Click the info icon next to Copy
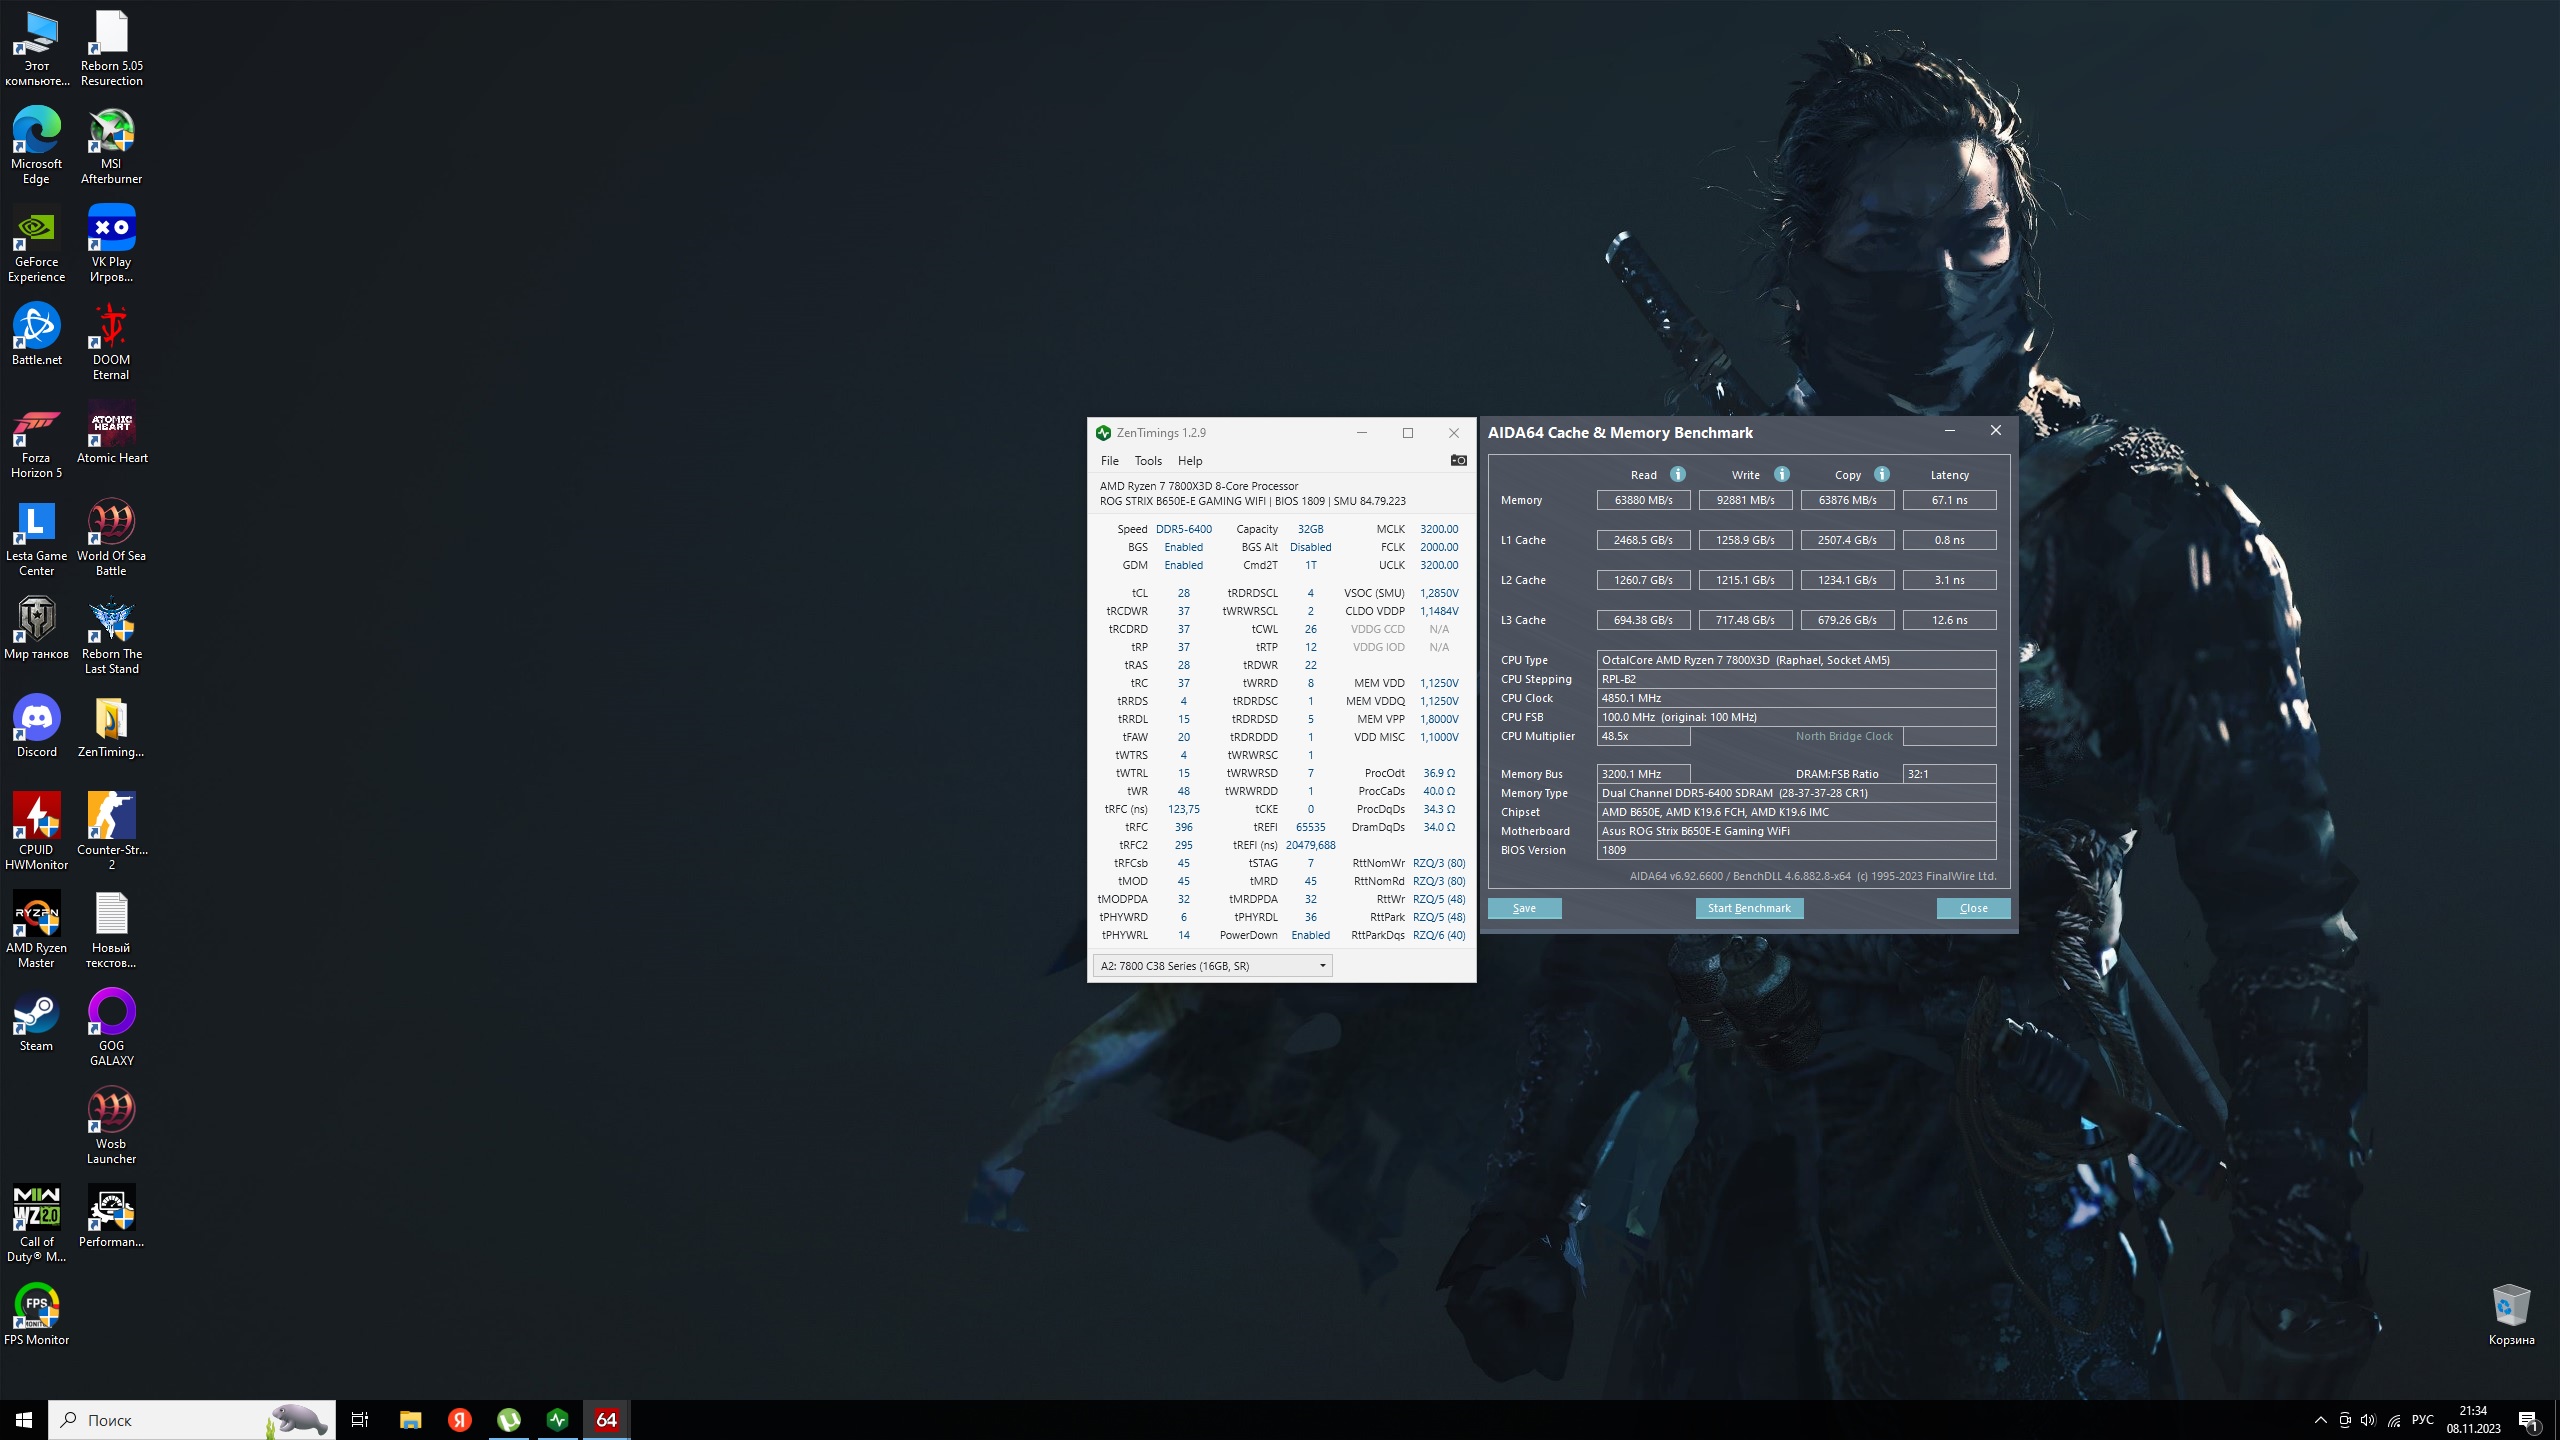The width and height of the screenshot is (2560, 1440). click(x=1882, y=474)
